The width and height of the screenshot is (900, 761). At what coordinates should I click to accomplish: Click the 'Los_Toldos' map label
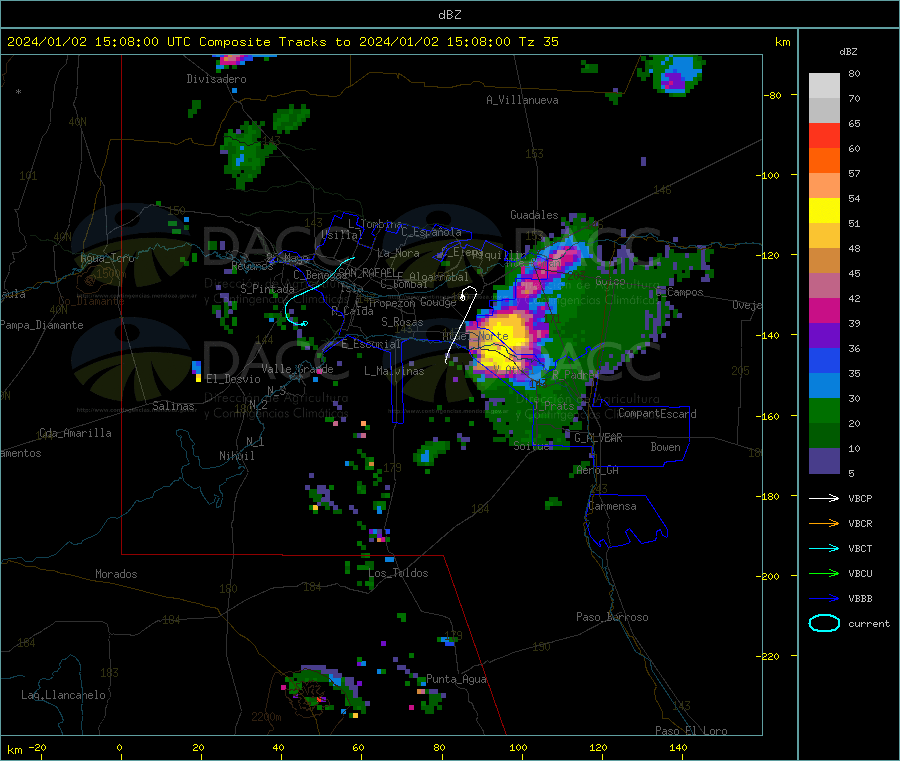click(398, 573)
